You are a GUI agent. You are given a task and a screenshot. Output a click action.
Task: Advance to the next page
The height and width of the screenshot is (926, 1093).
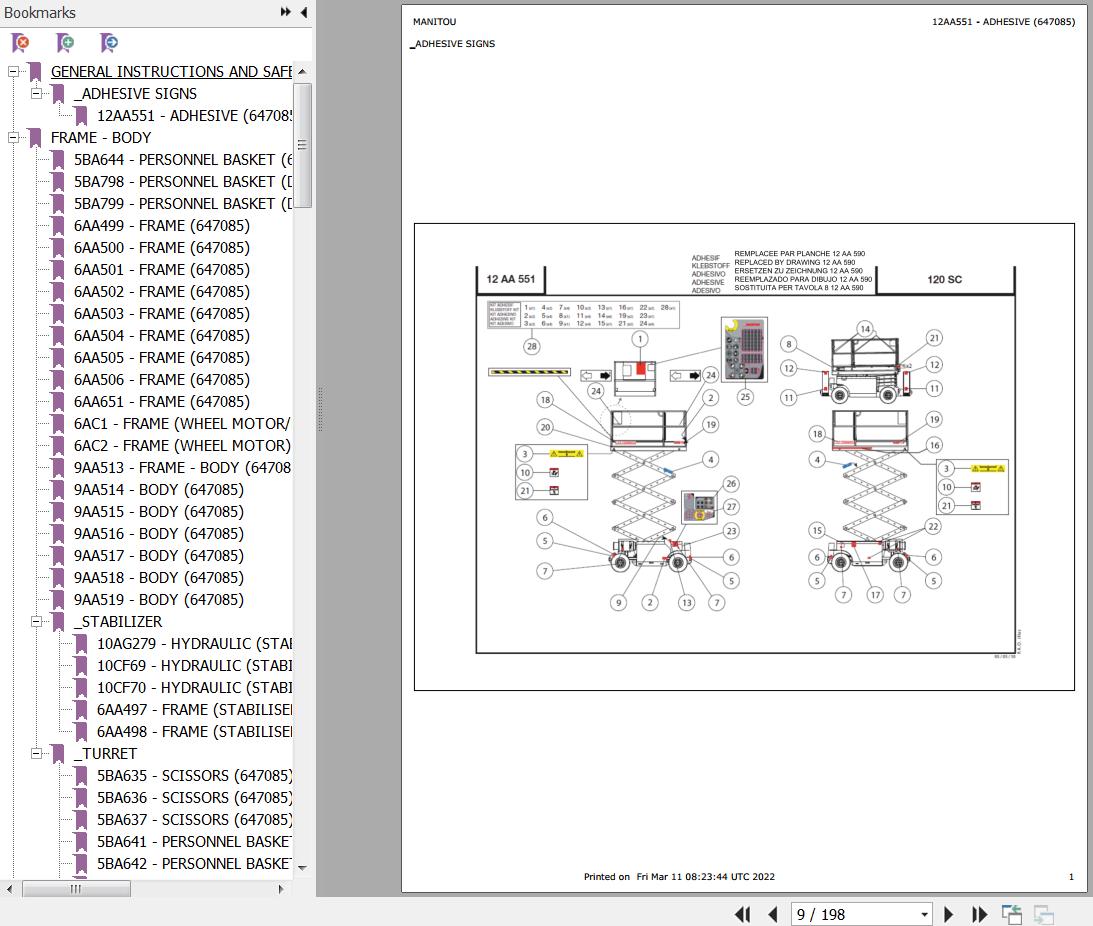(949, 914)
